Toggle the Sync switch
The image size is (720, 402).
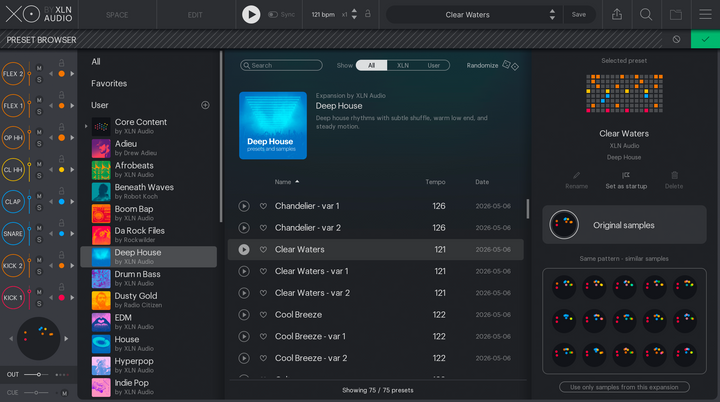click(x=273, y=15)
